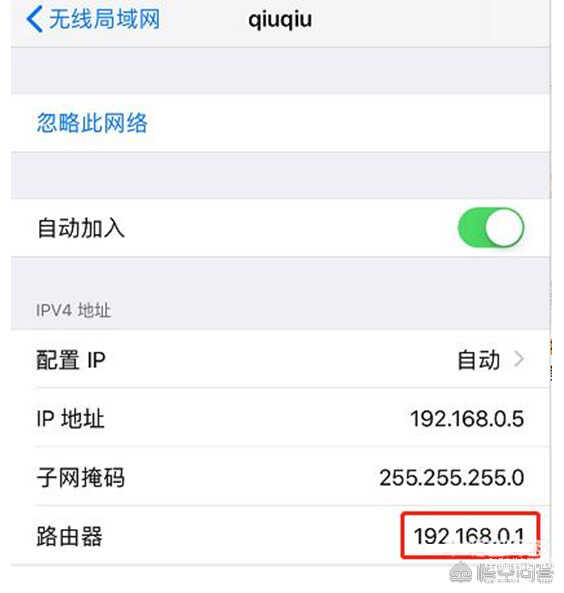Select the IP address 192.168.0.5
The width and height of the screenshot is (564, 593).
point(467,419)
